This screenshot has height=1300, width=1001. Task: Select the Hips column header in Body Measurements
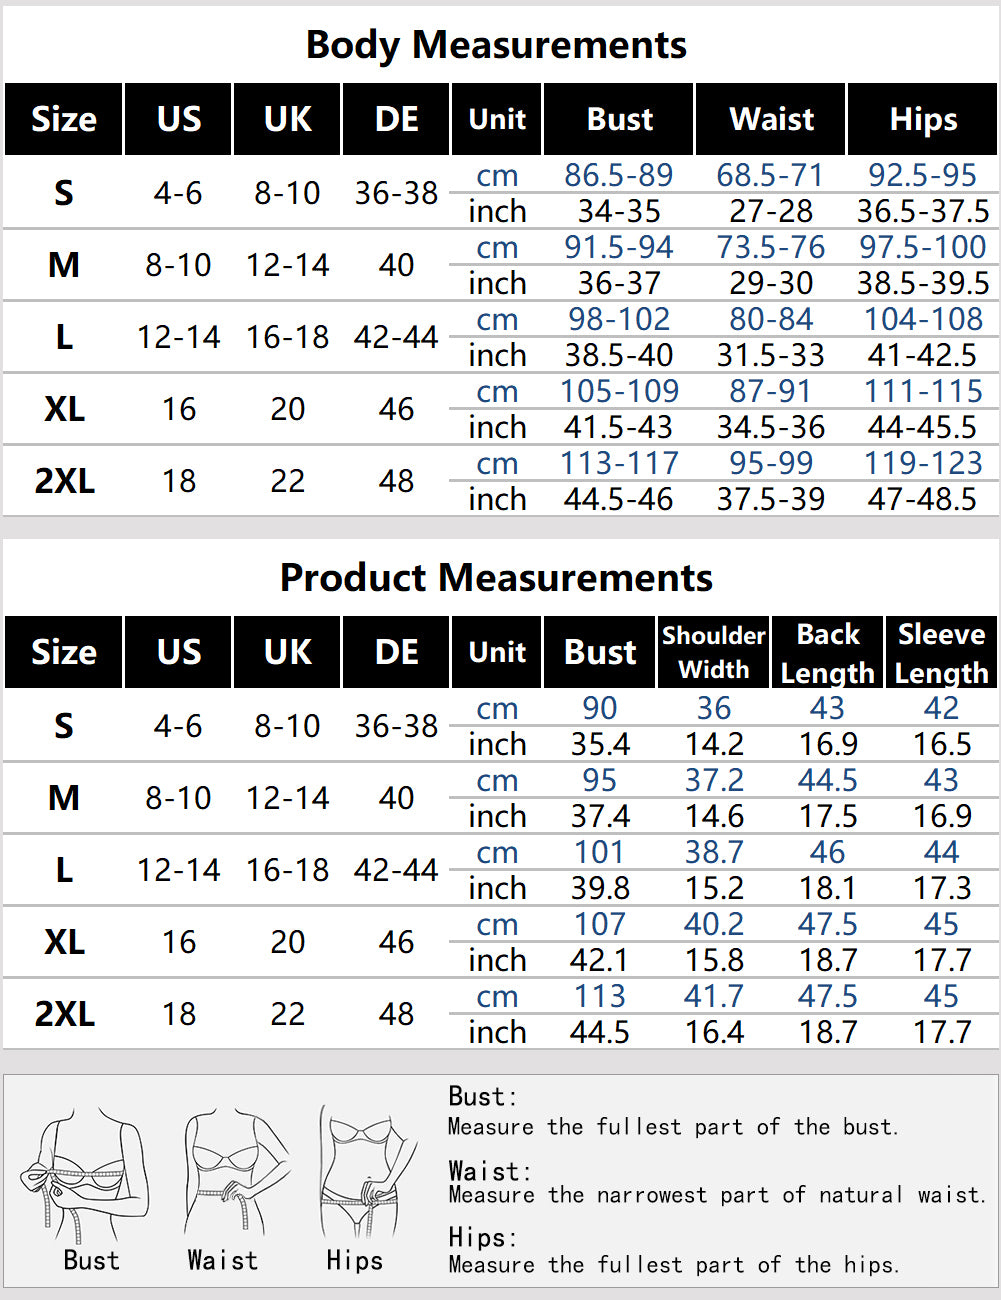pos(923,119)
